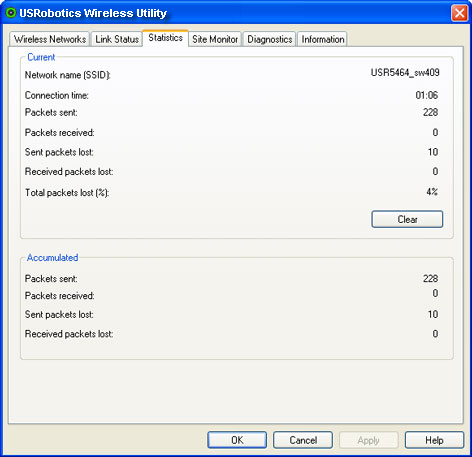Click the Connection time label
The height and width of the screenshot is (457, 472).
57,95
